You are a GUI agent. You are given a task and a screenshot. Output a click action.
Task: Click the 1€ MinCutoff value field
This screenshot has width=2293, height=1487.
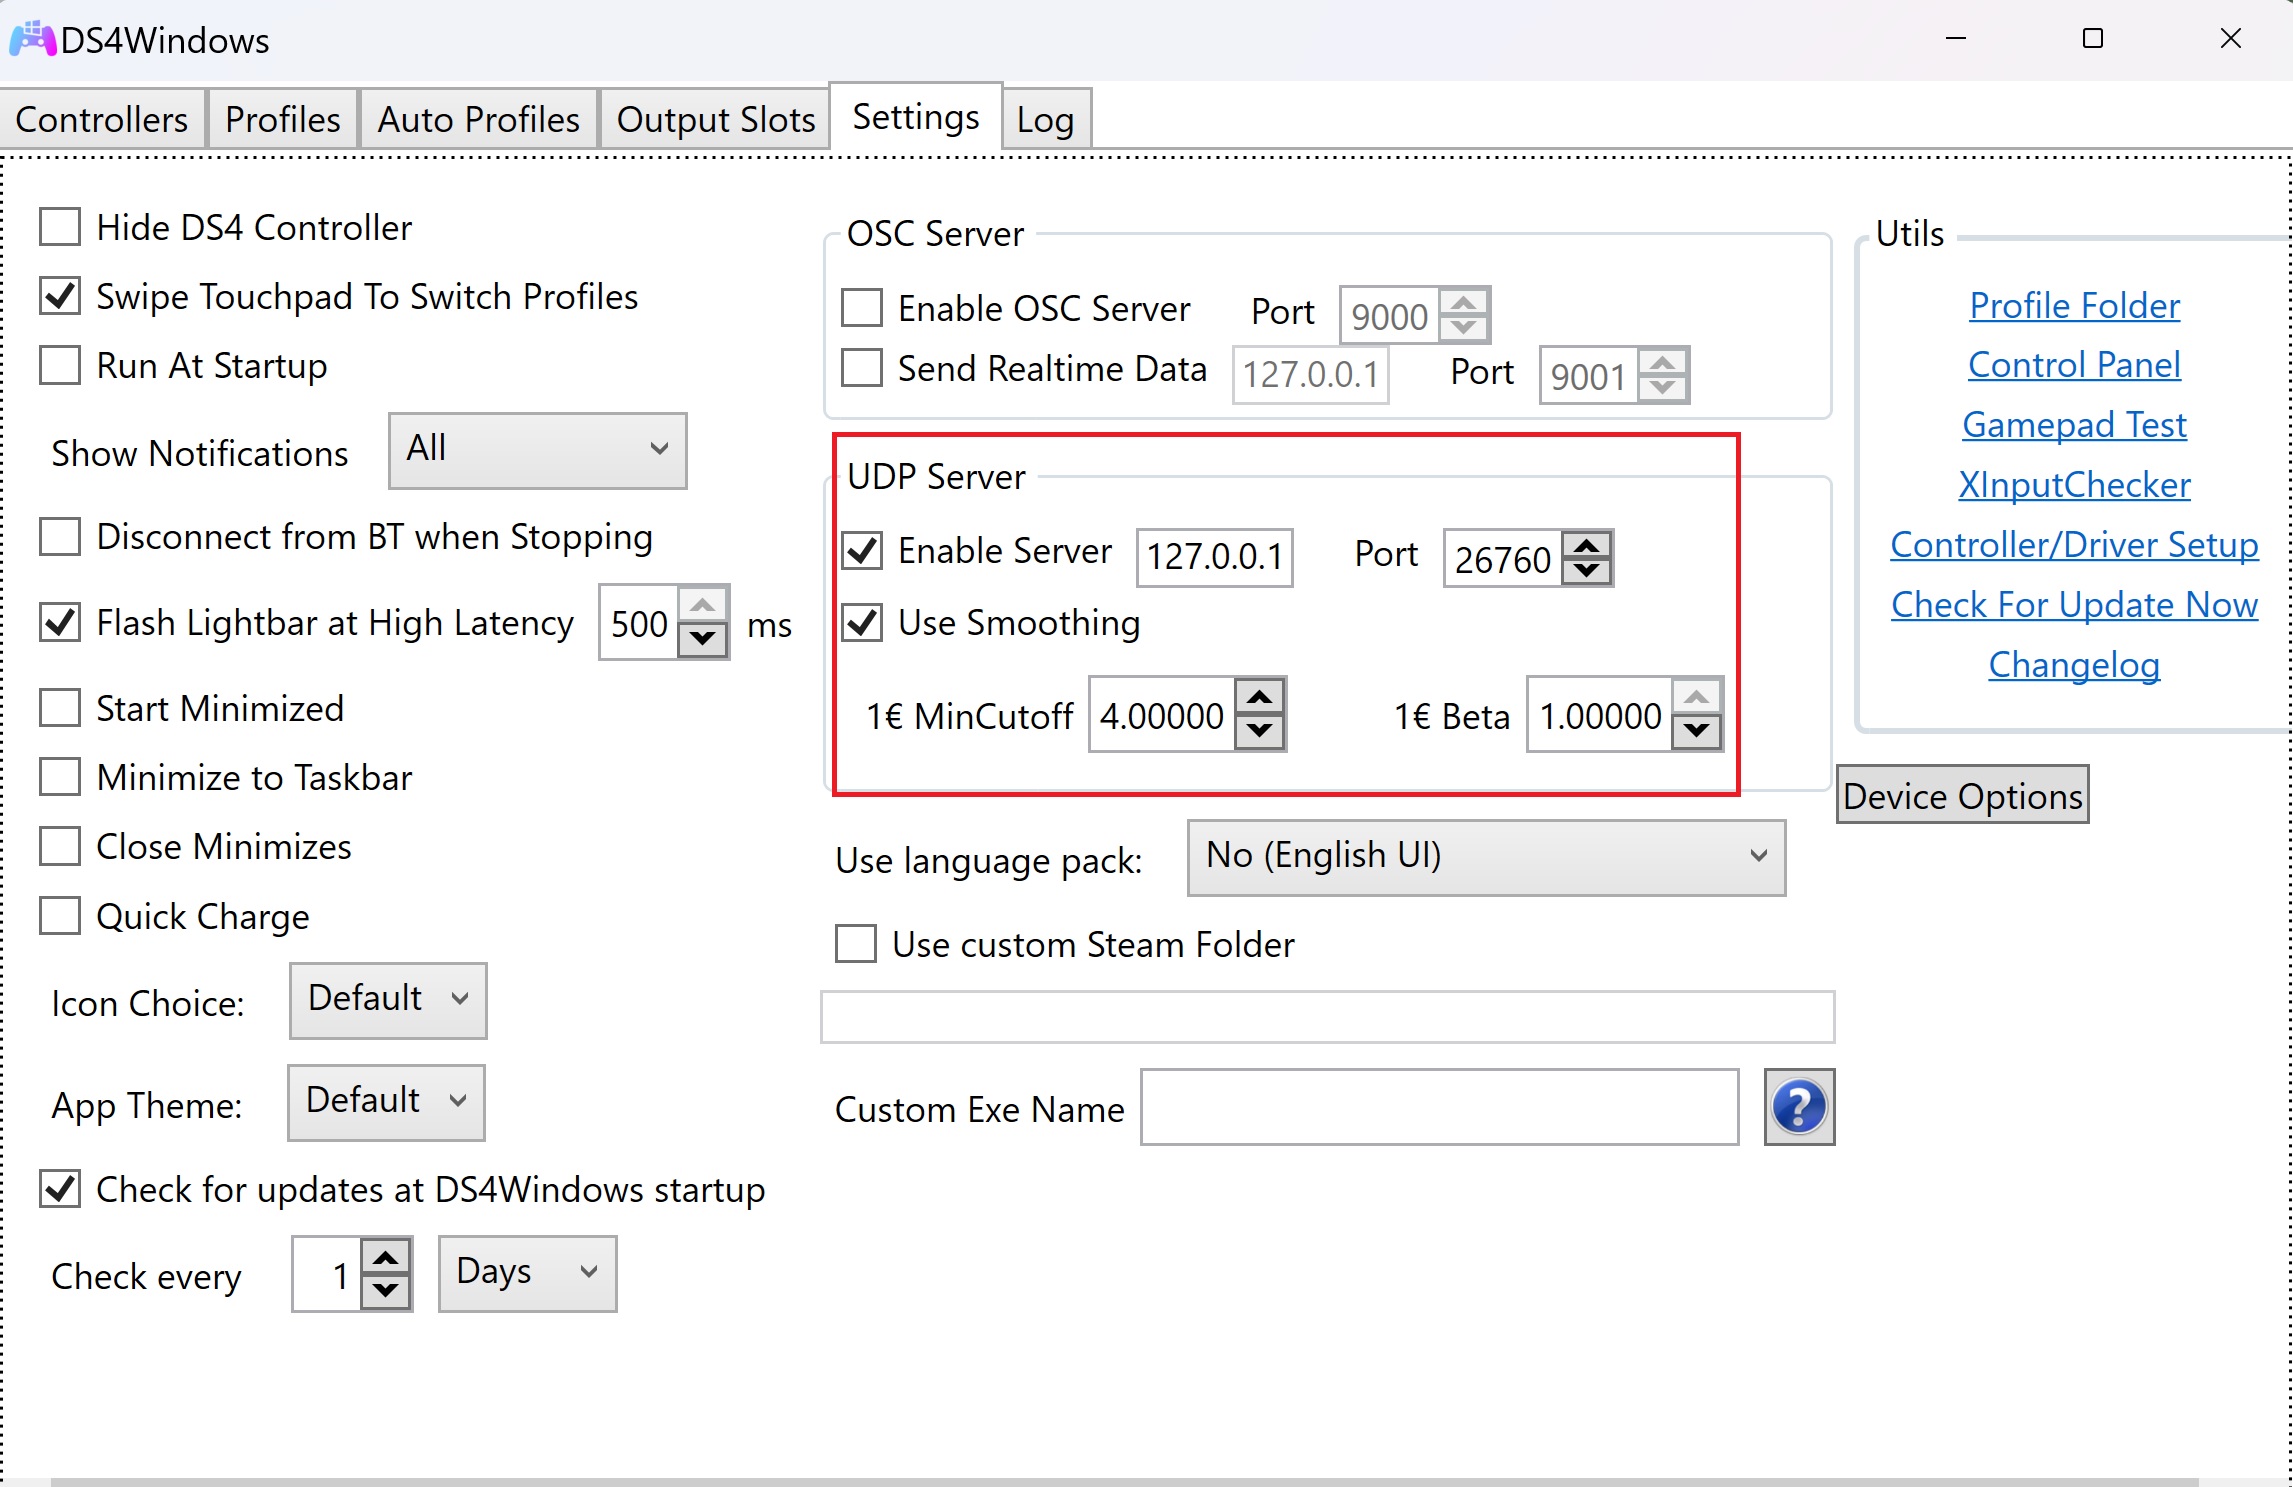[1162, 715]
